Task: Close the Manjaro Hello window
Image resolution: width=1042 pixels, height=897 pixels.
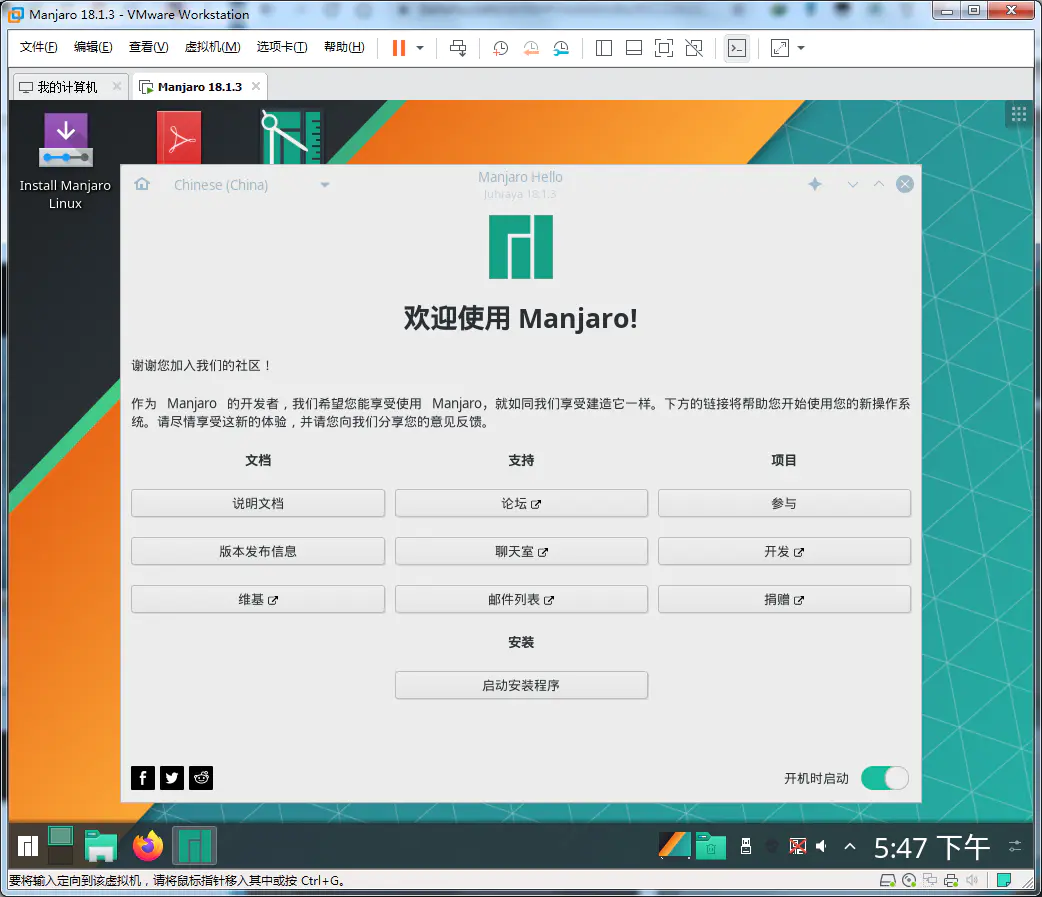Action: point(904,184)
